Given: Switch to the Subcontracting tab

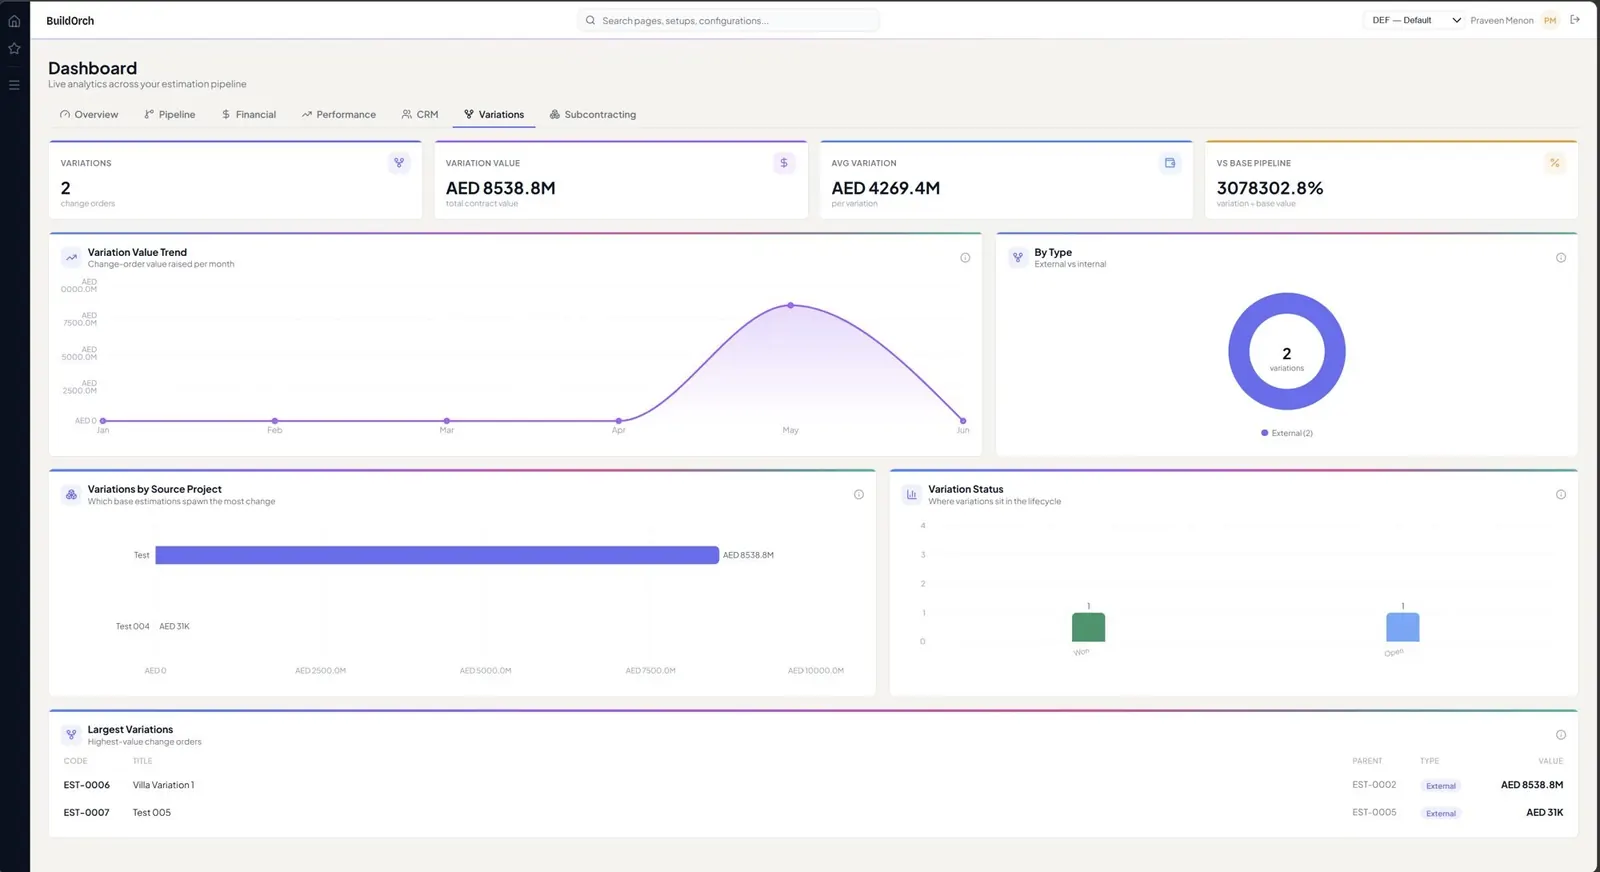Looking at the screenshot, I should coord(593,115).
